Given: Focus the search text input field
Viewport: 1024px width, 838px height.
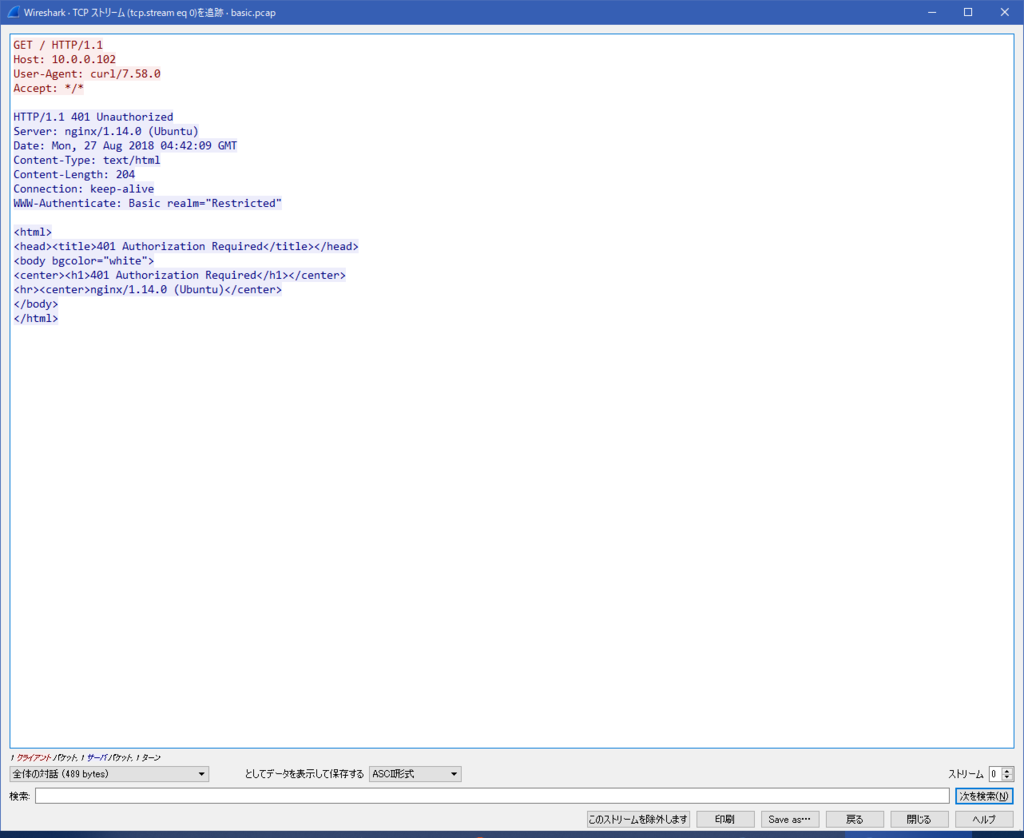Looking at the screenshot, I should (x=492, y=796).
